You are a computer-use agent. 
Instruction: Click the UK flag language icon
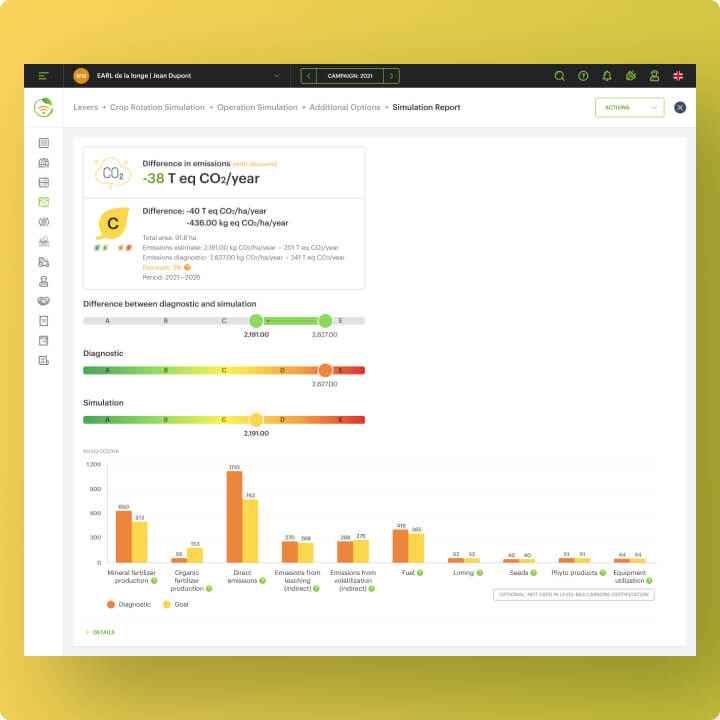[x=678, y=76]
